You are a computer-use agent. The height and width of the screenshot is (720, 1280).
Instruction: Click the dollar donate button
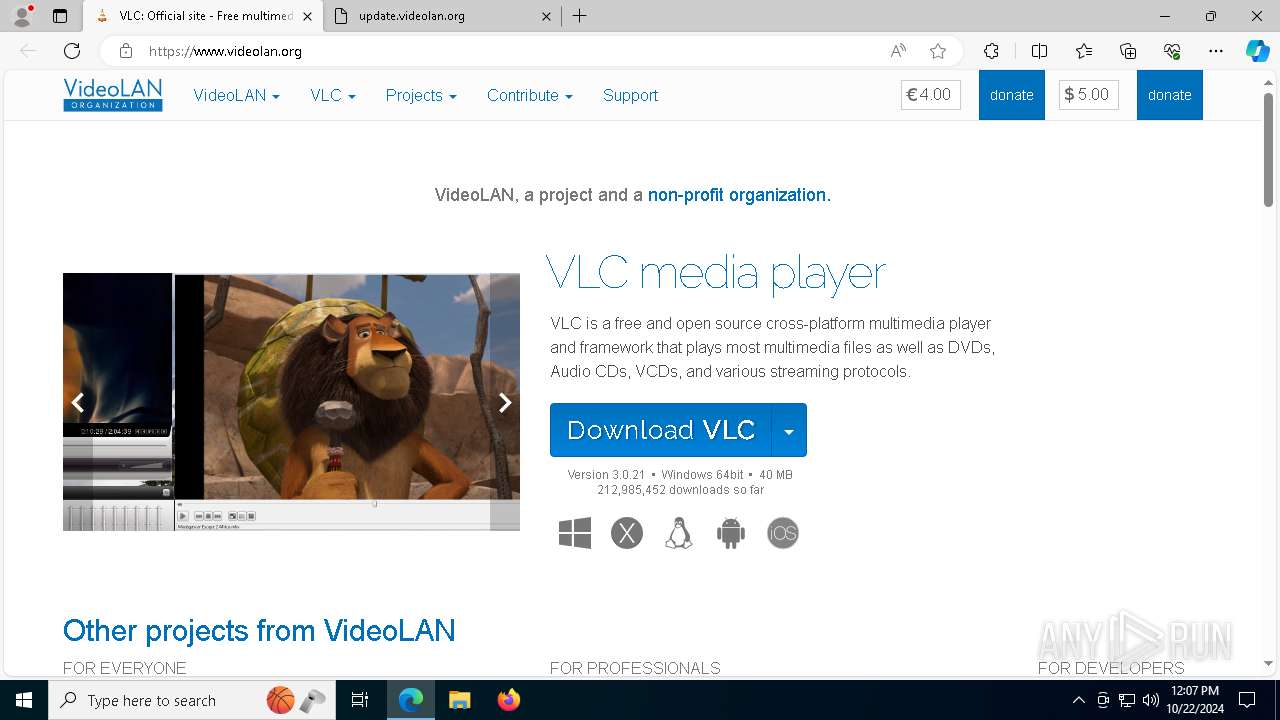(x=1170, y=95)
